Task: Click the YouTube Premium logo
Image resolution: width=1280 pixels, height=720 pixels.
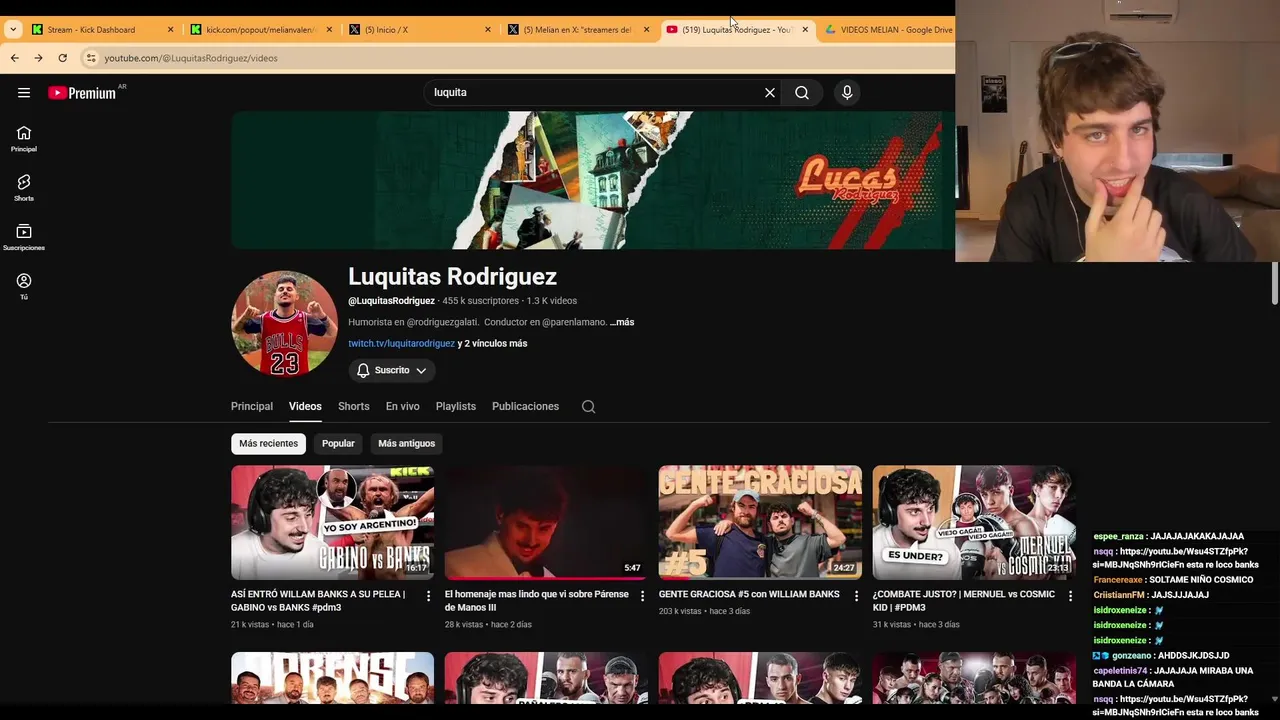Action: (x=83, y=93)
